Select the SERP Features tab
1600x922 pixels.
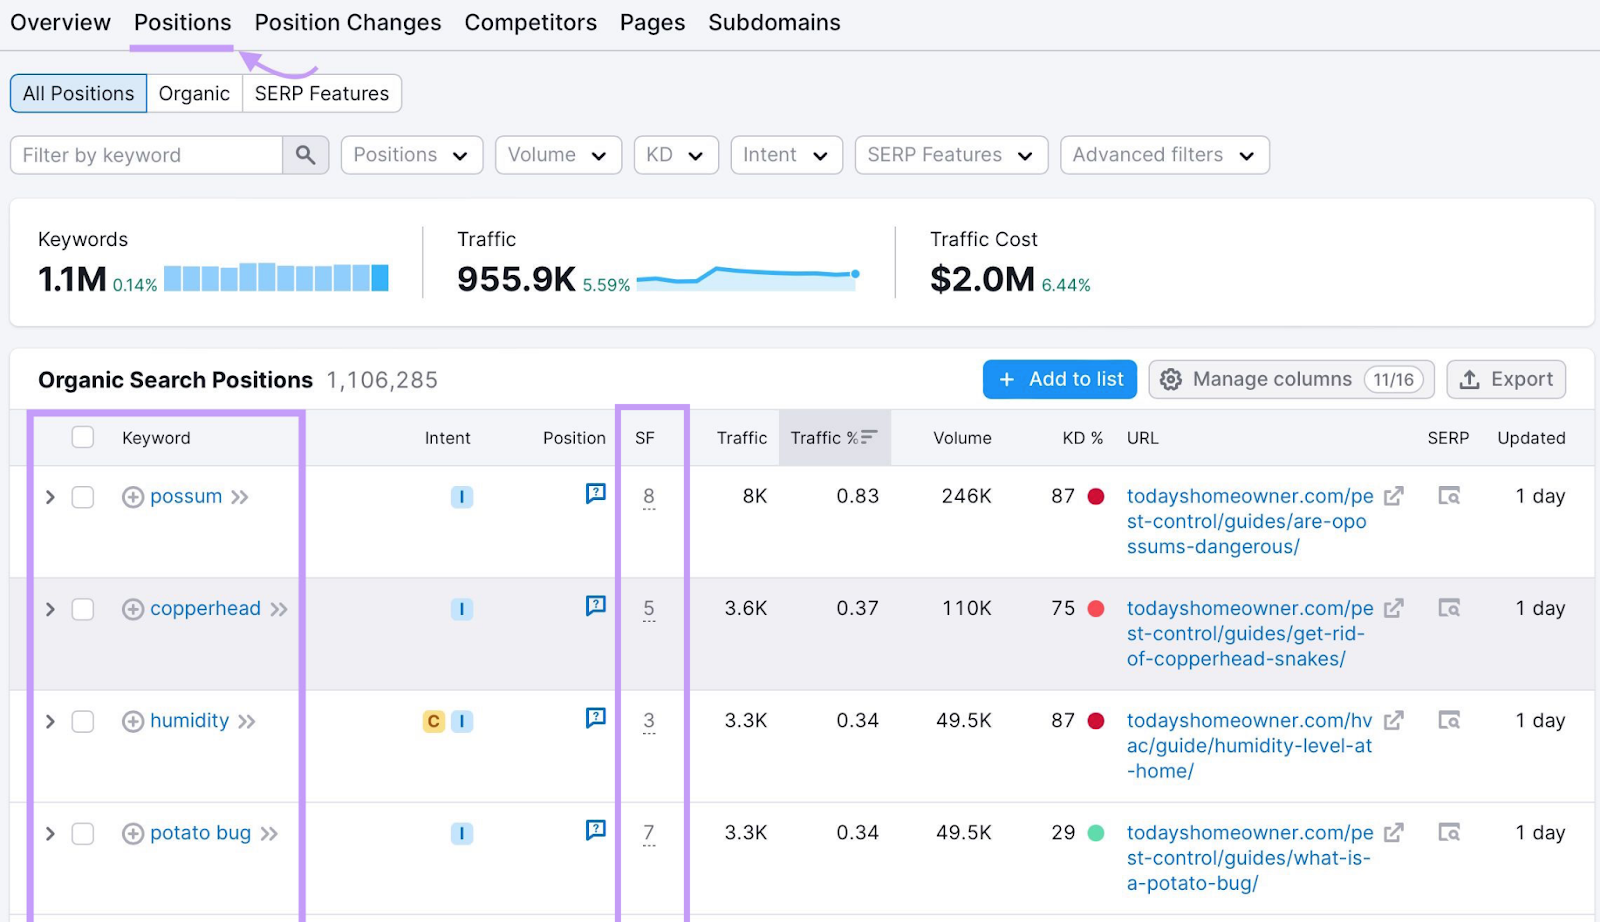321,94
